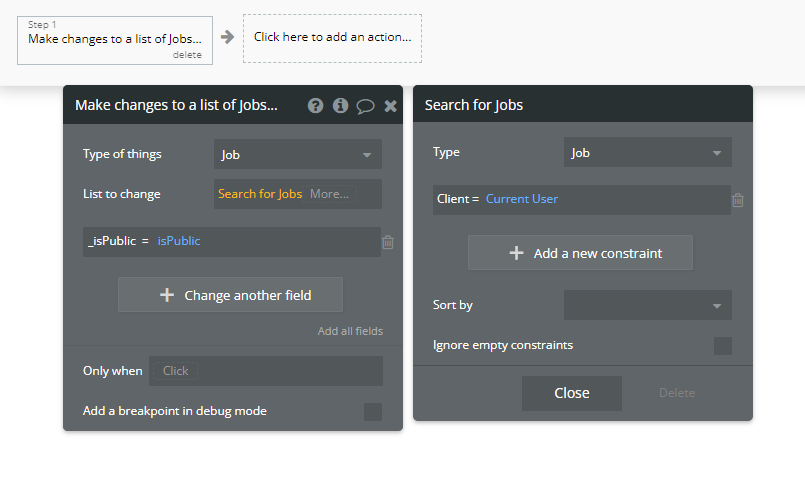The width and height of the screenshot is (805, 479).
Task: Enable Add a breakpoint in debug mode
Action: point(373,411)
